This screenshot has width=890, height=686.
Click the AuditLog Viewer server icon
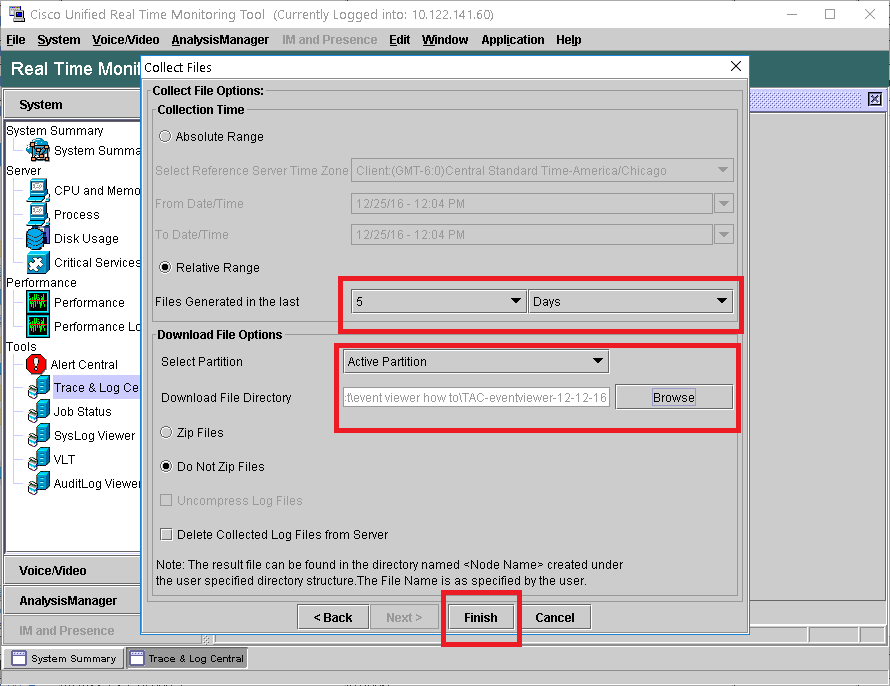click(39, 483)
